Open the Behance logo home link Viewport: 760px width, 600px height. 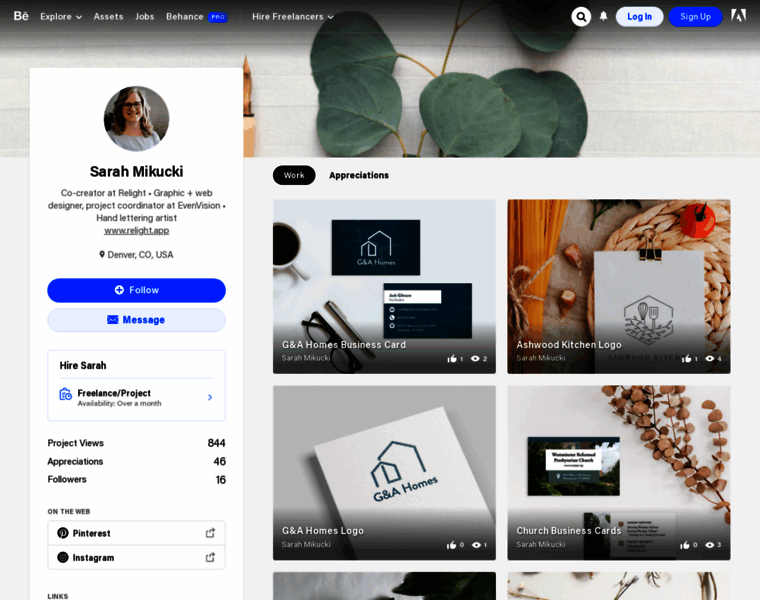point(21,16)
